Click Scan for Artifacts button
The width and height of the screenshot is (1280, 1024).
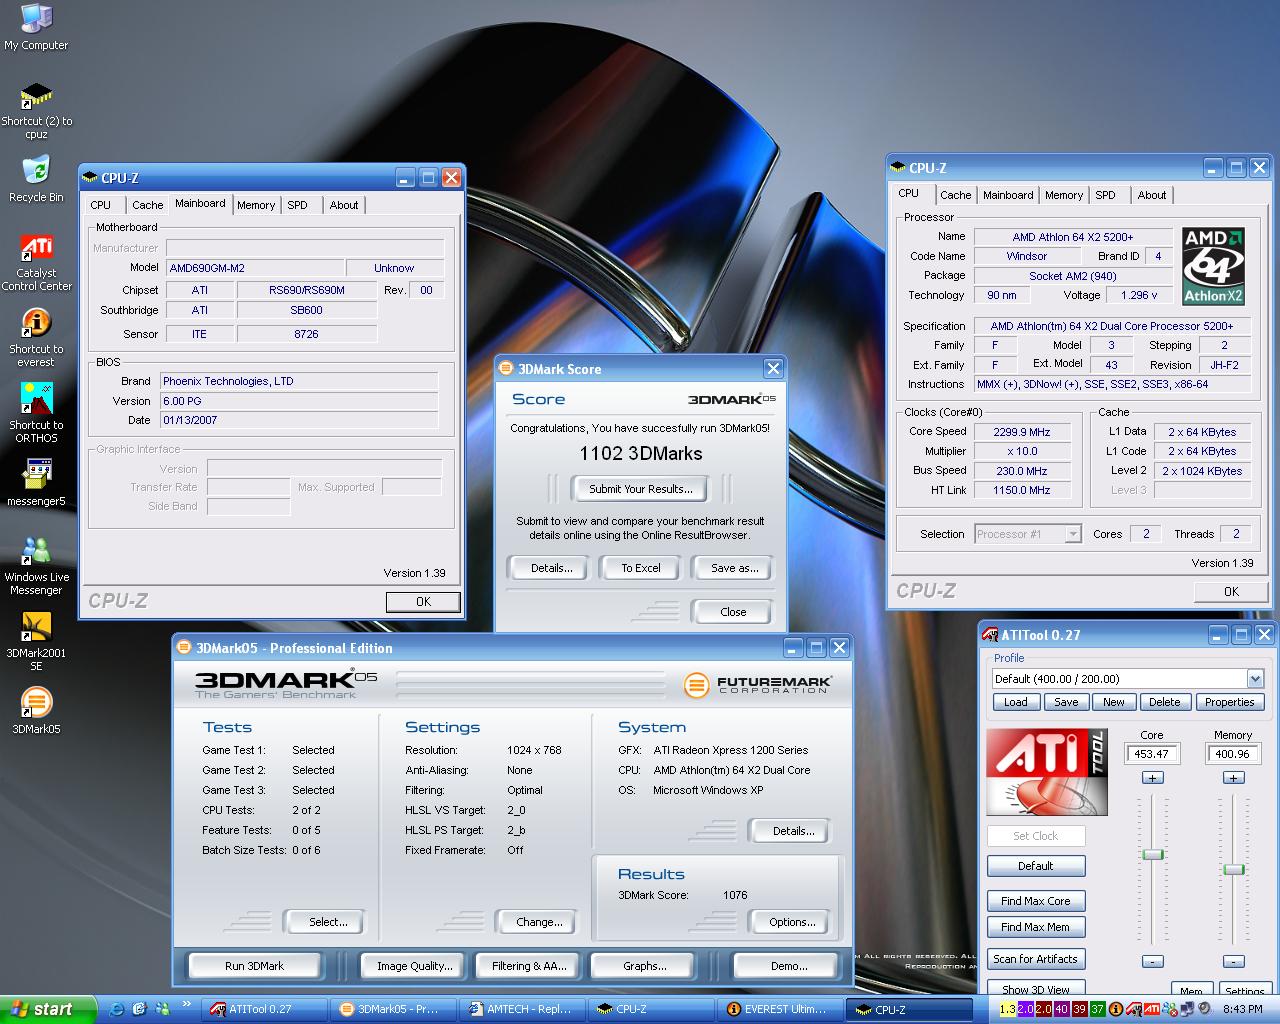(x=1035, y=959)
